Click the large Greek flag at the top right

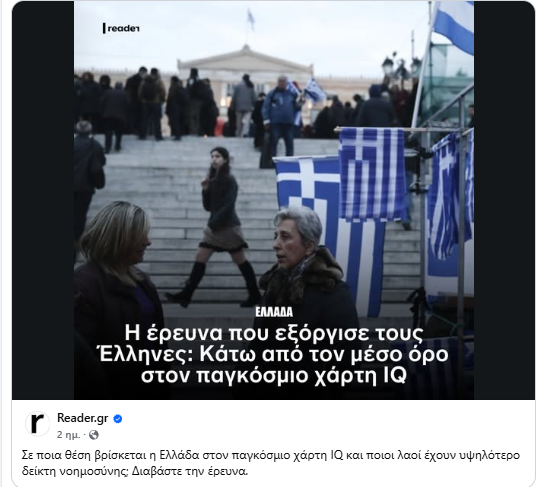(453, 26)
